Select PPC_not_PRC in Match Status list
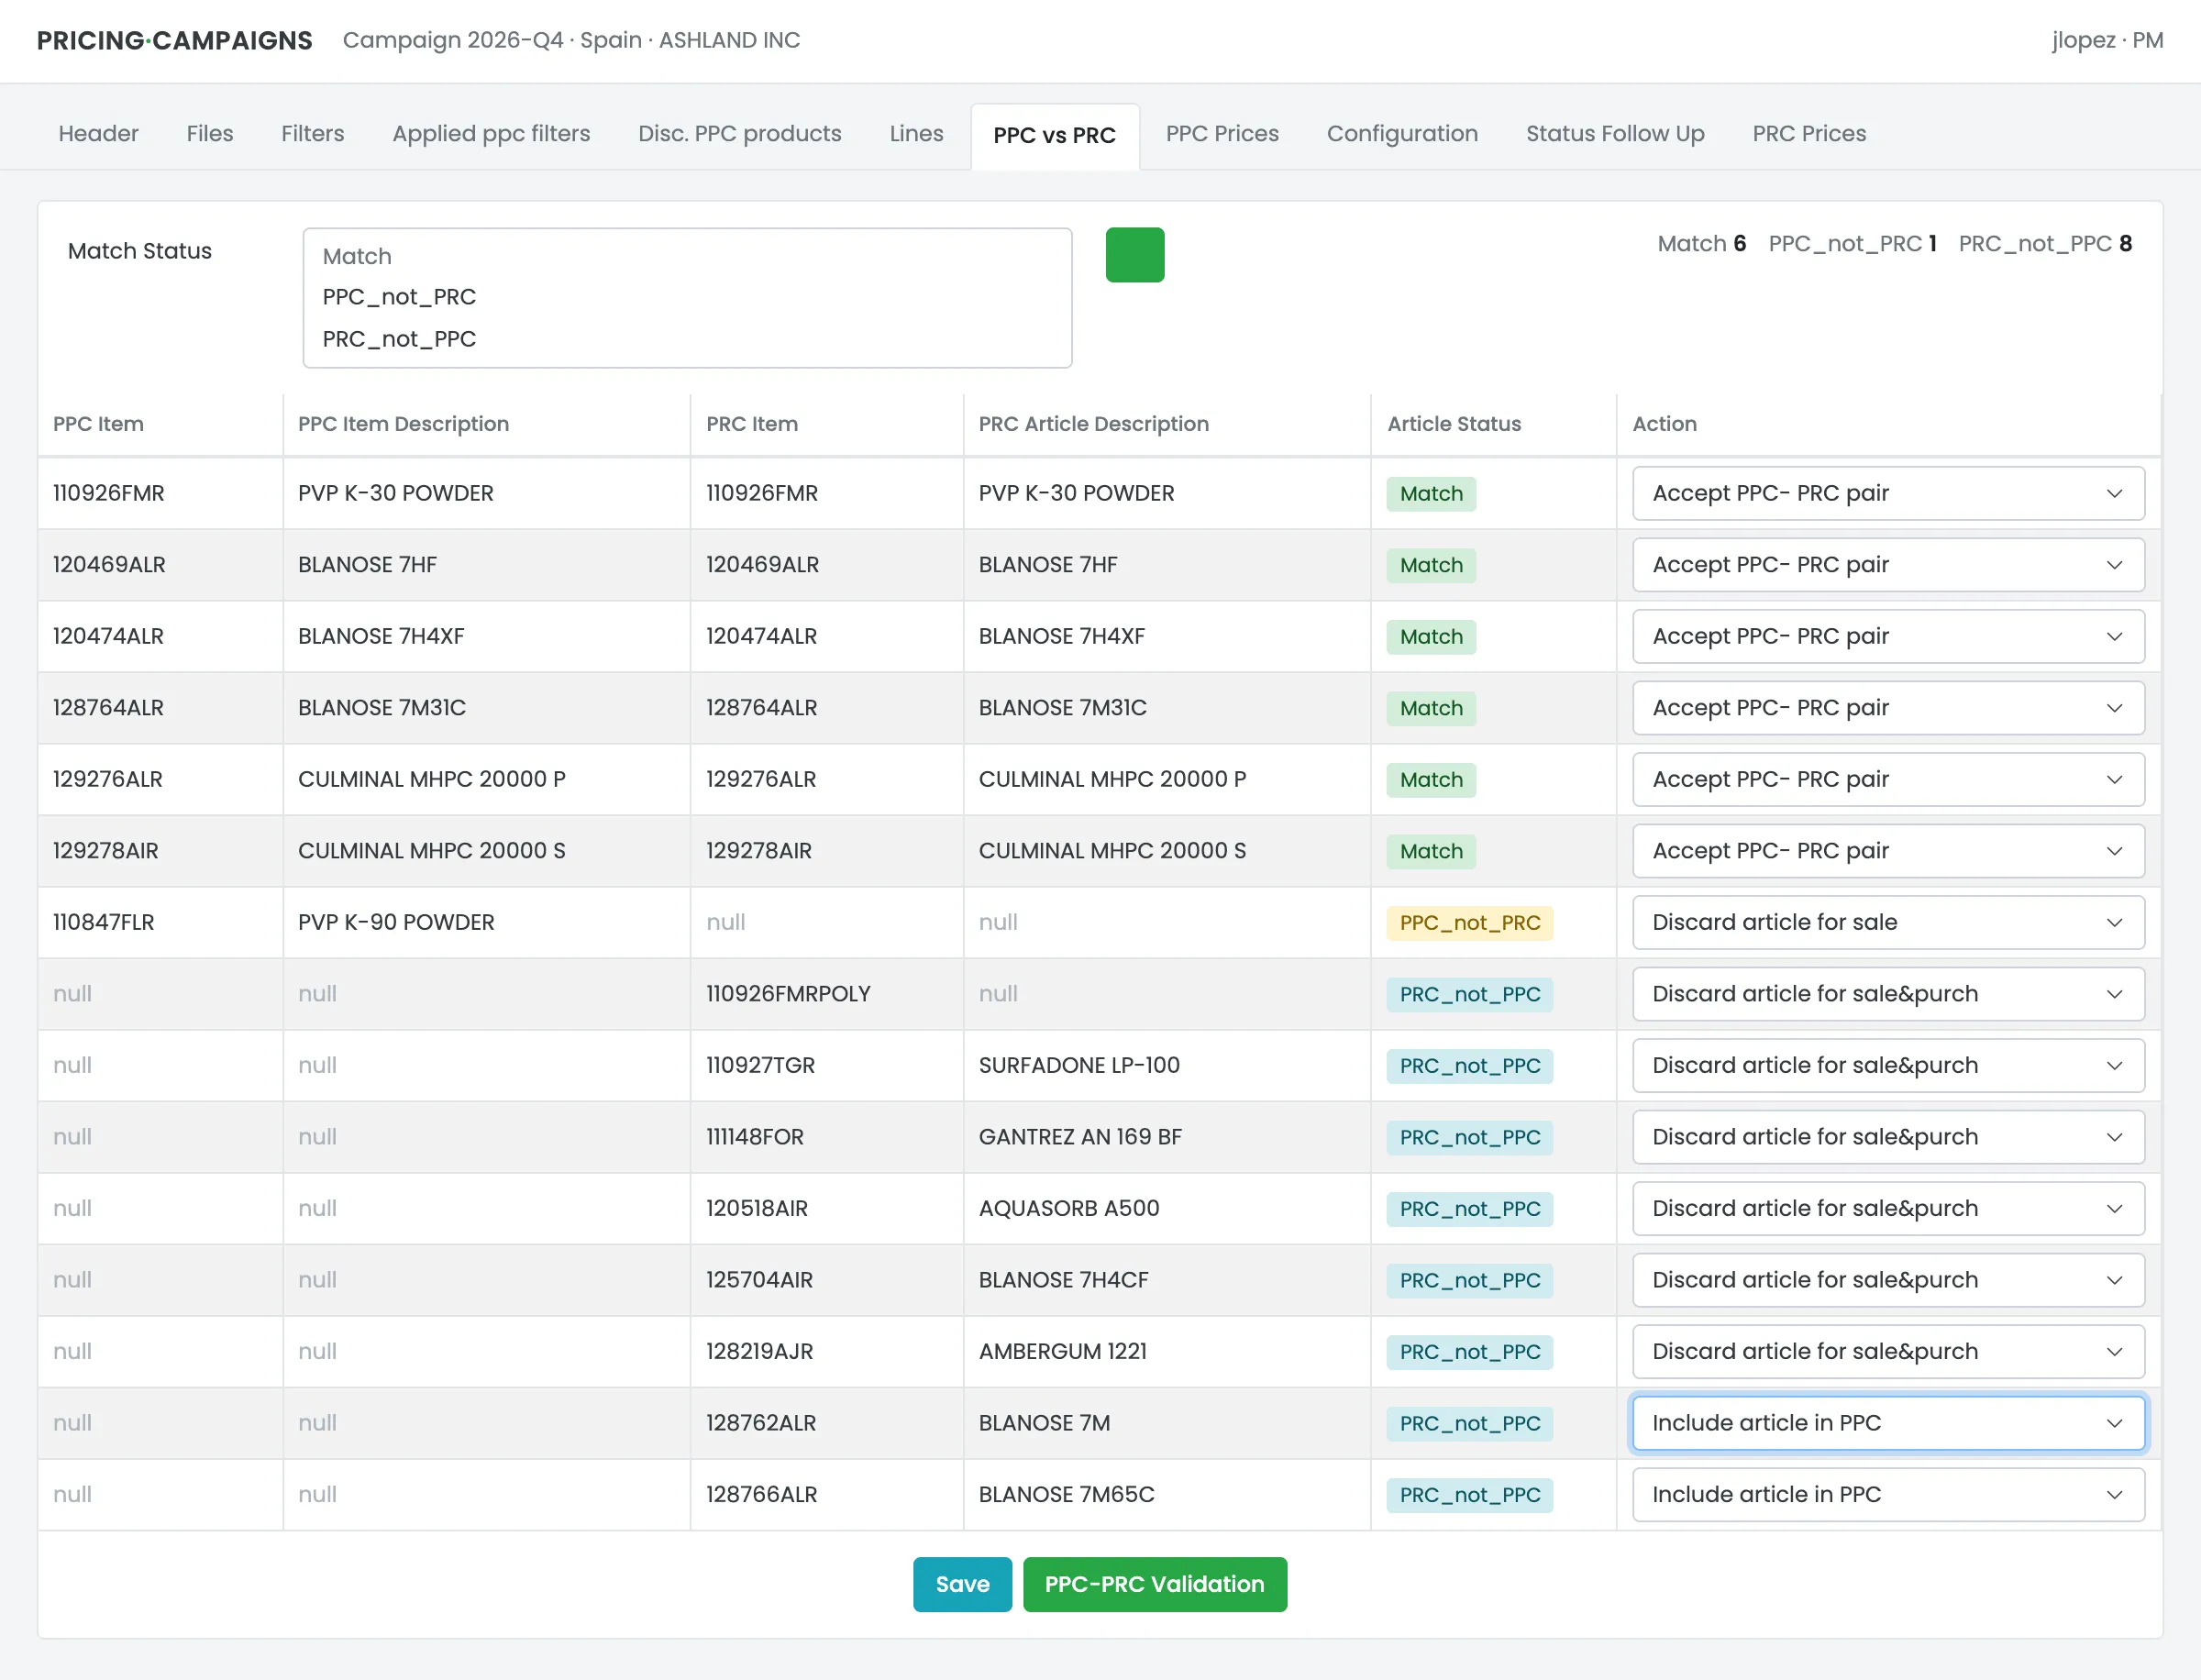Screen dimensions: 2201x1680 tap(687, 298)
